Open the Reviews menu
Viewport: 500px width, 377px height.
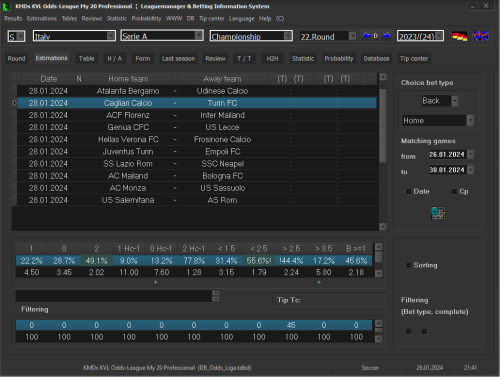(x=92, y=19)
